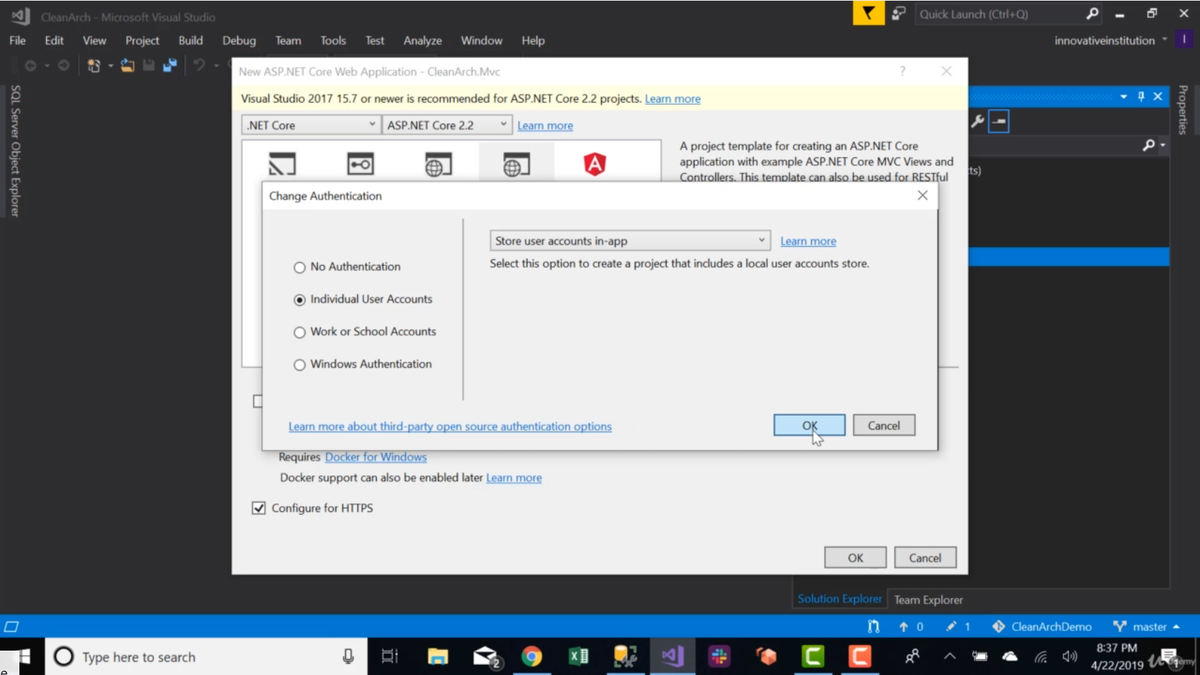The width and height of the screenshot is (1200, 675).
Task: Open the Tools menu
Action: click(x=333, y=41)
